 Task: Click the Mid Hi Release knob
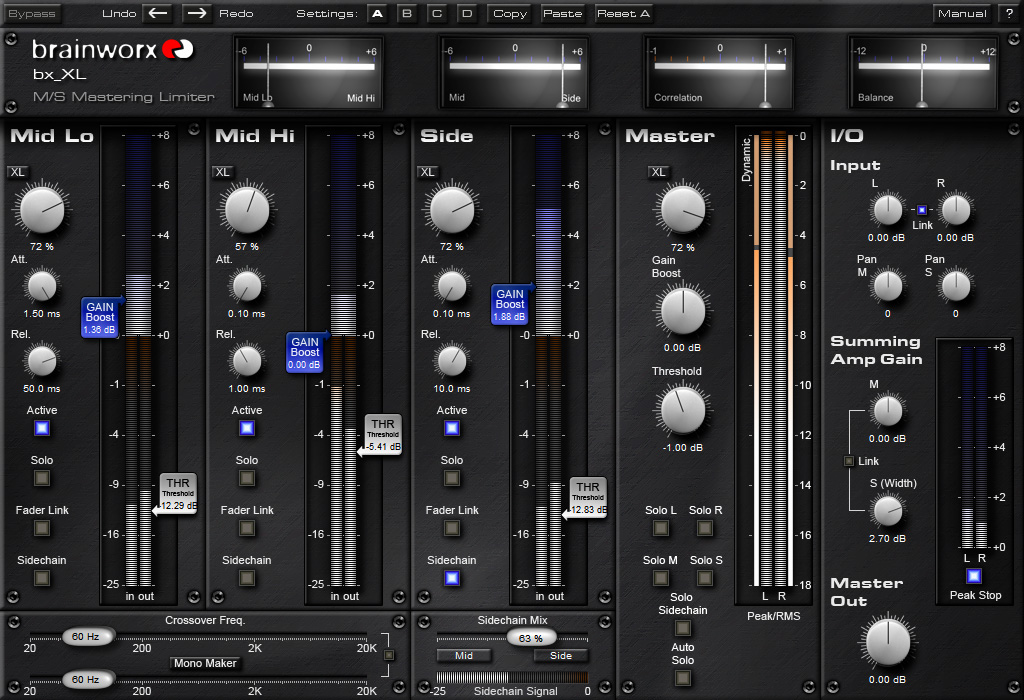tap(247, 361)
